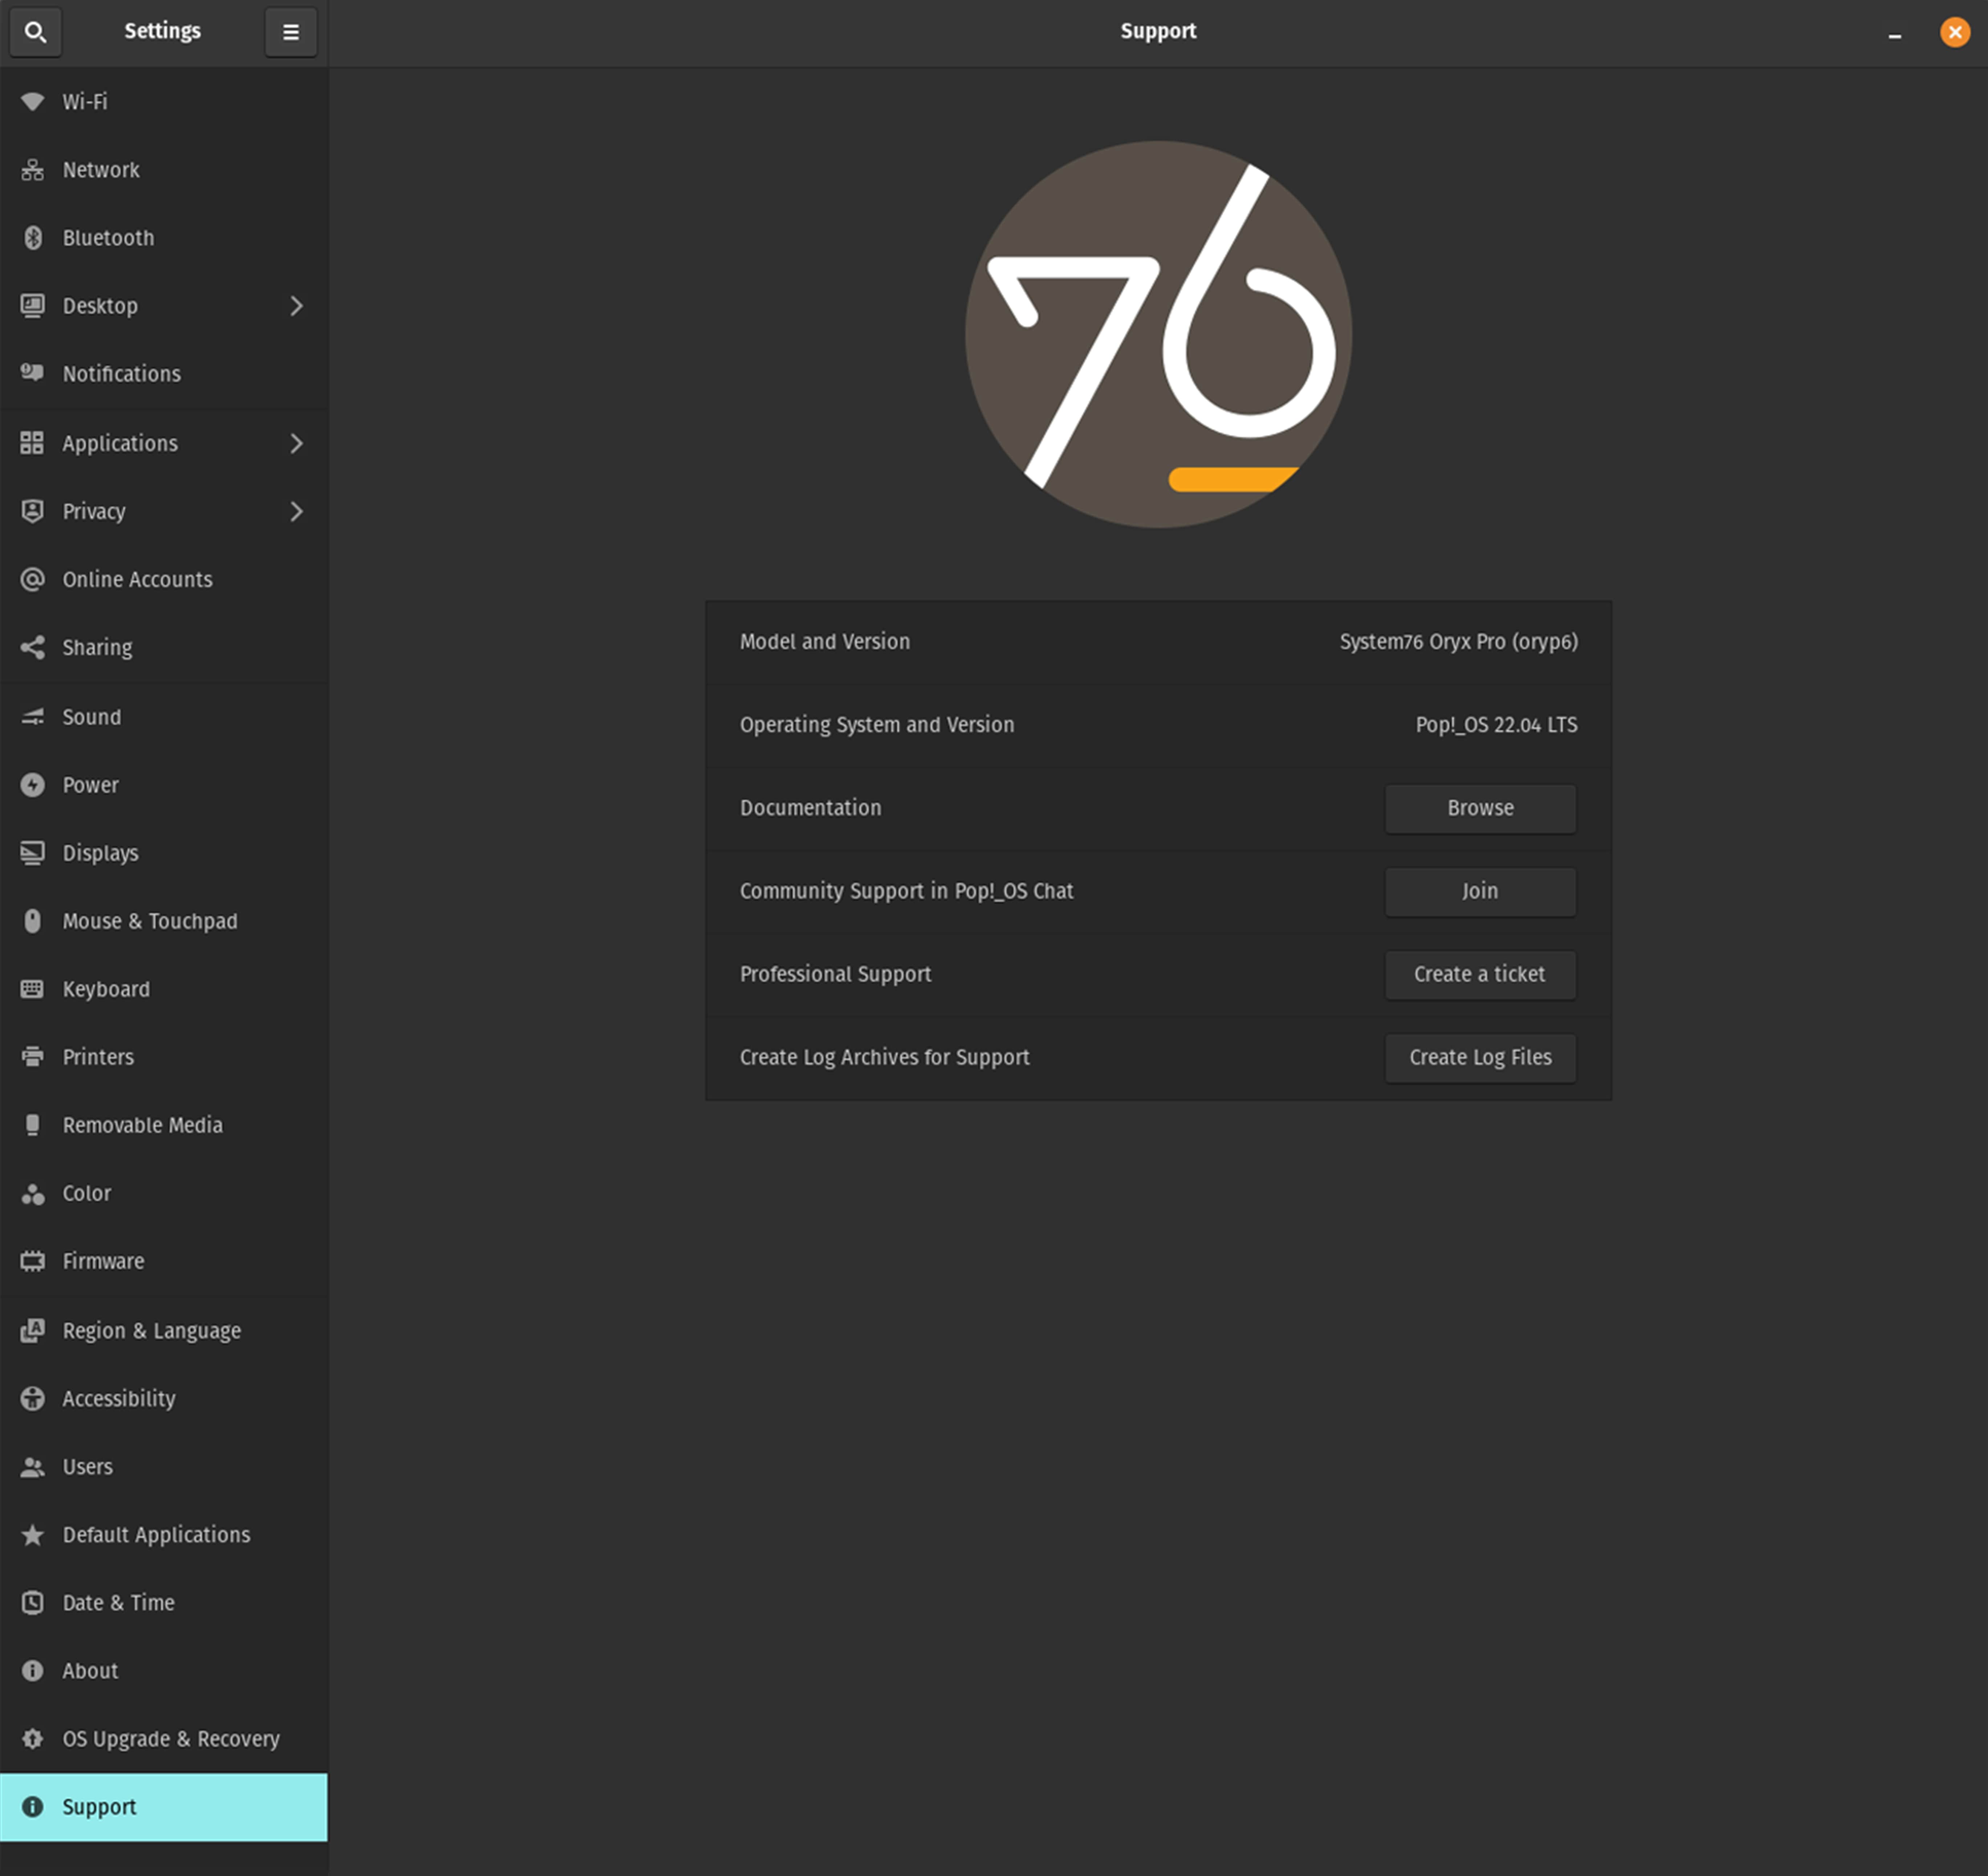Select Region & Language

[x=164, y=1331]
